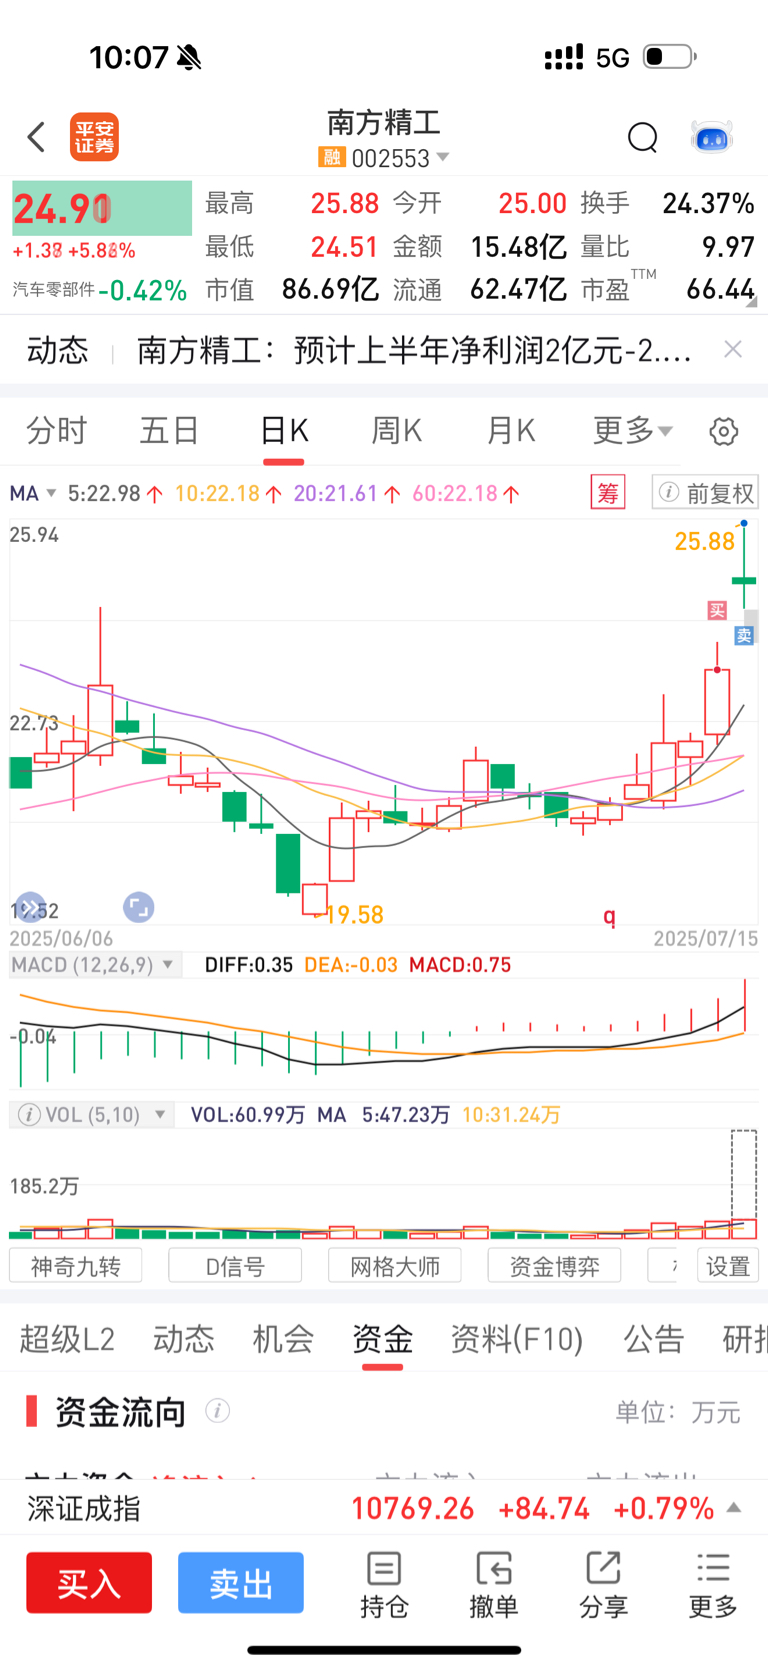Switch to 资料(F10) tab
The height and width of the screenshot is (1669, 768).
coord(517,1338)
